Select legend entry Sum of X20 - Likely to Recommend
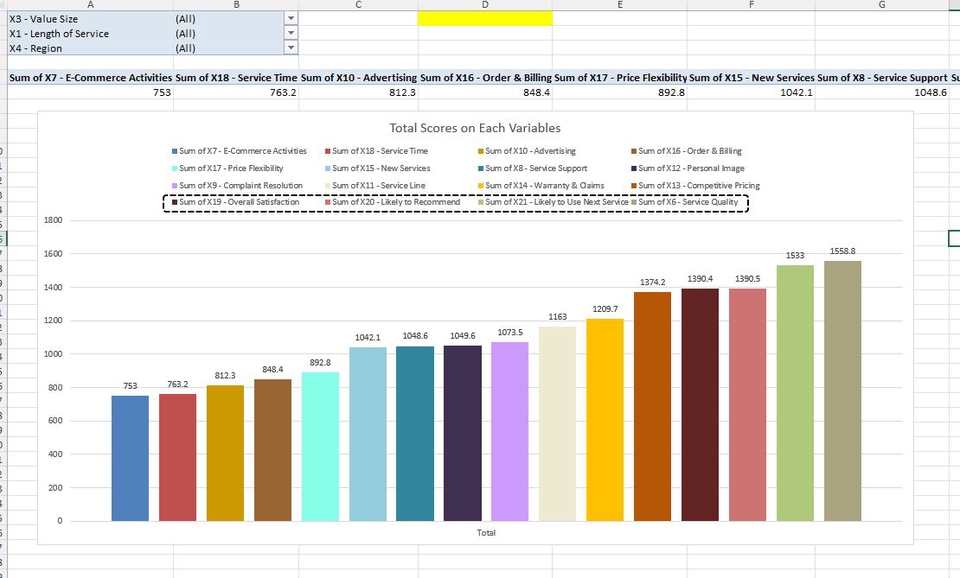960x578 pixels. [392, 201]
